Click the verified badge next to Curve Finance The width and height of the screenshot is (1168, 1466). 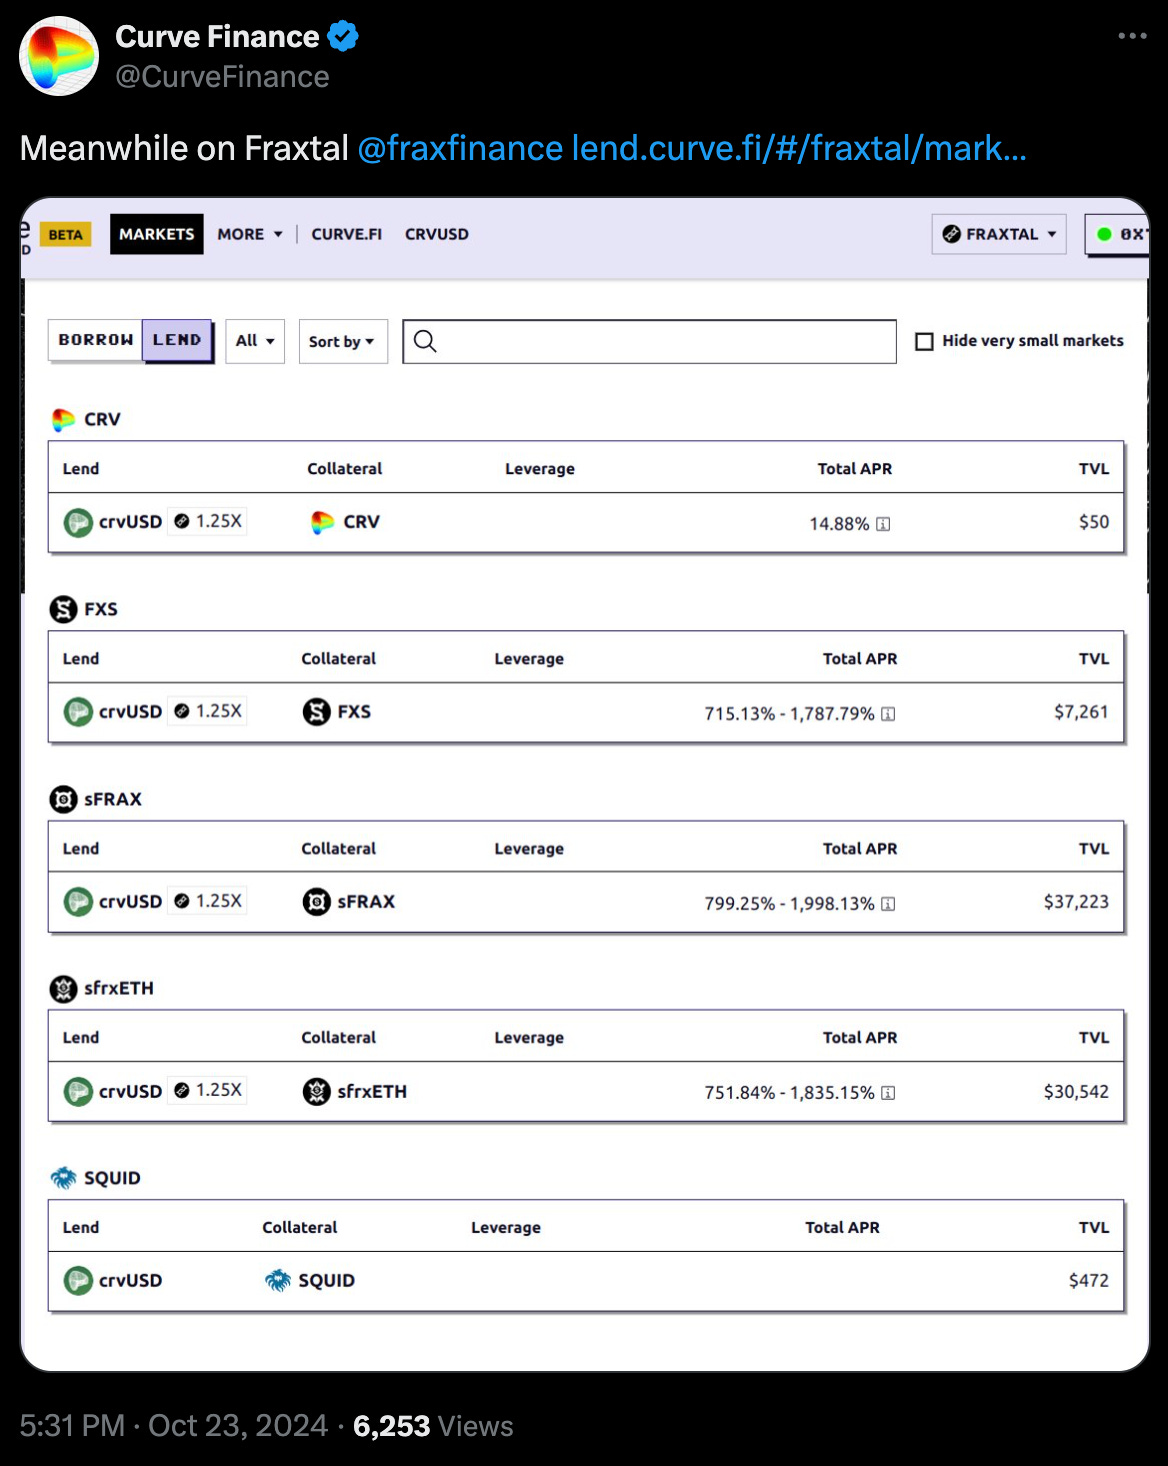coord(343,37)
